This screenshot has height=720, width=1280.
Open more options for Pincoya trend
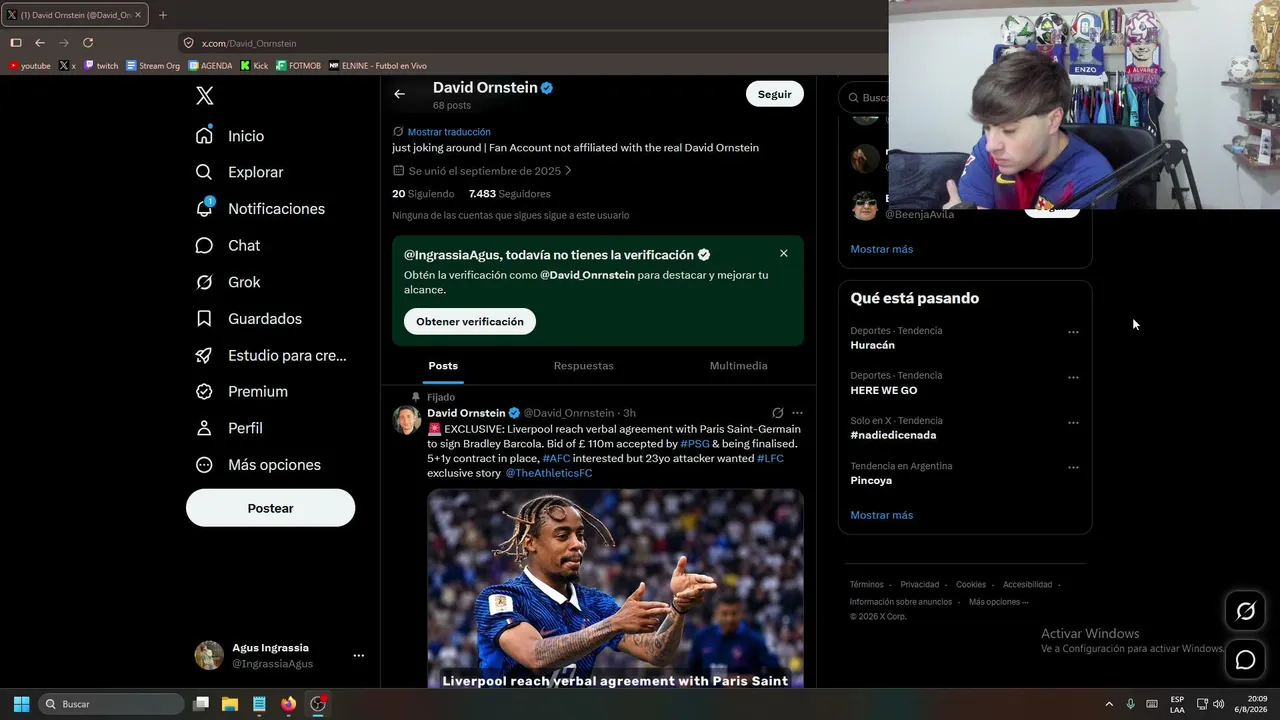(x=1073, y=467)
